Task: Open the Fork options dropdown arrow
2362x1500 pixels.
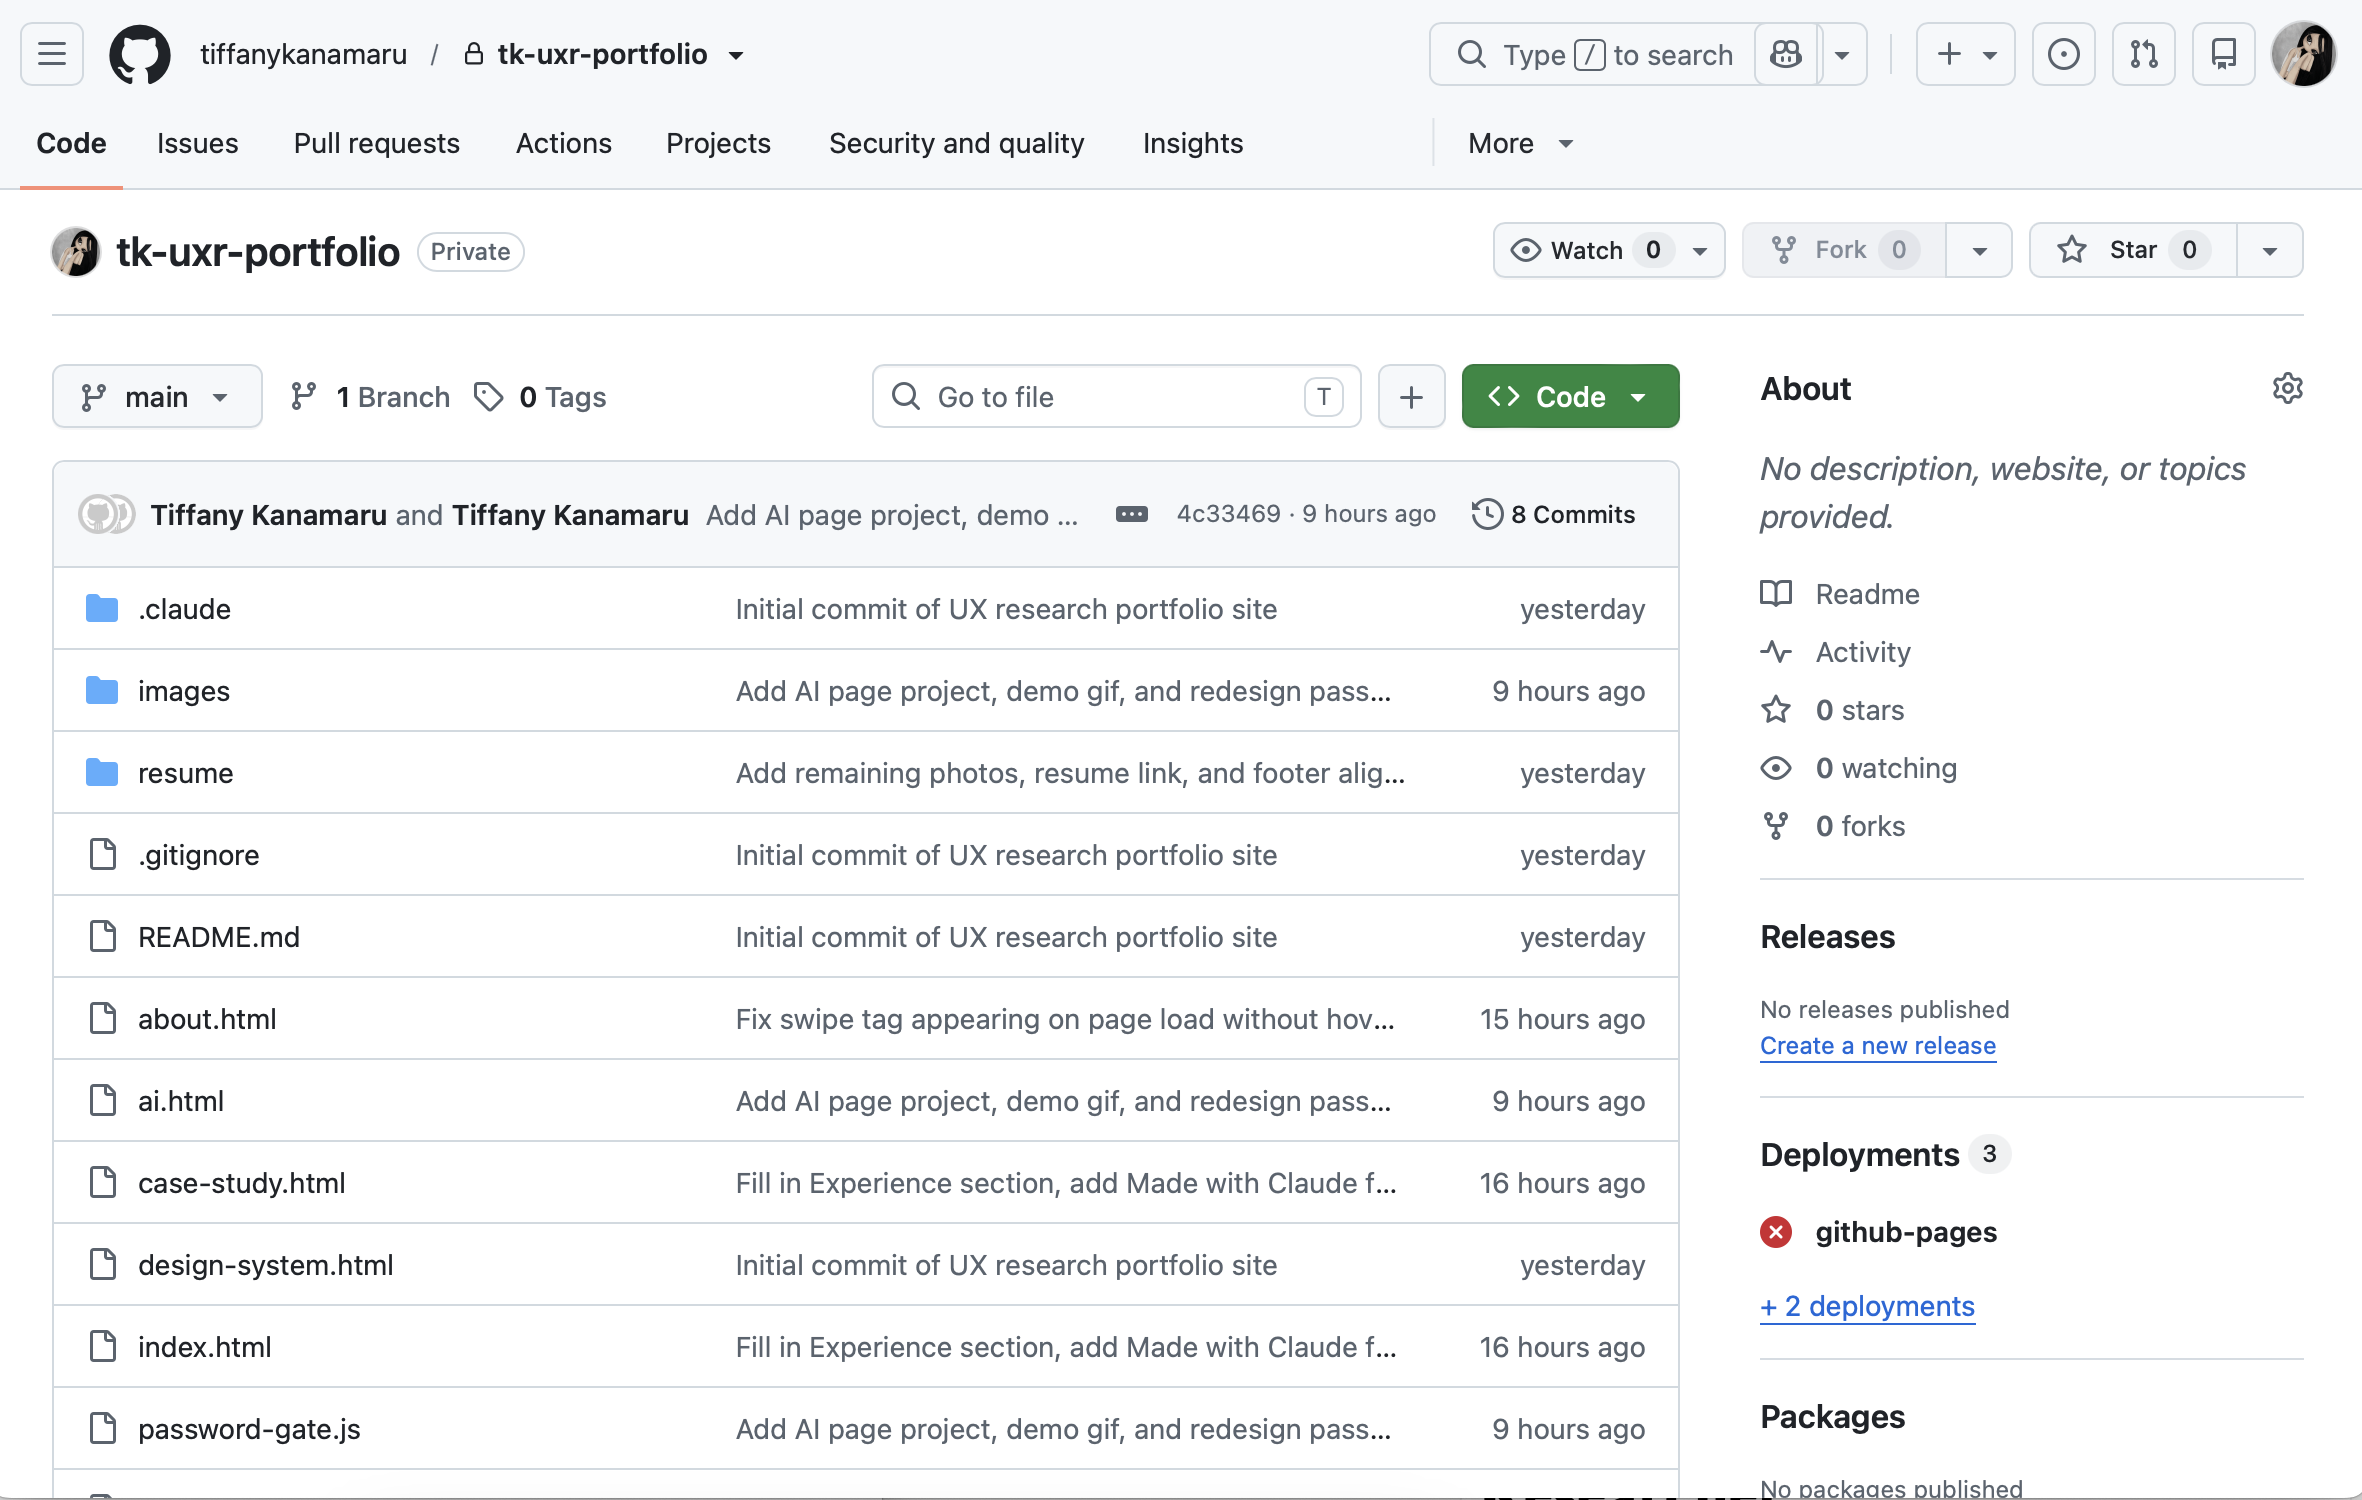Action: click(1979, 250)
